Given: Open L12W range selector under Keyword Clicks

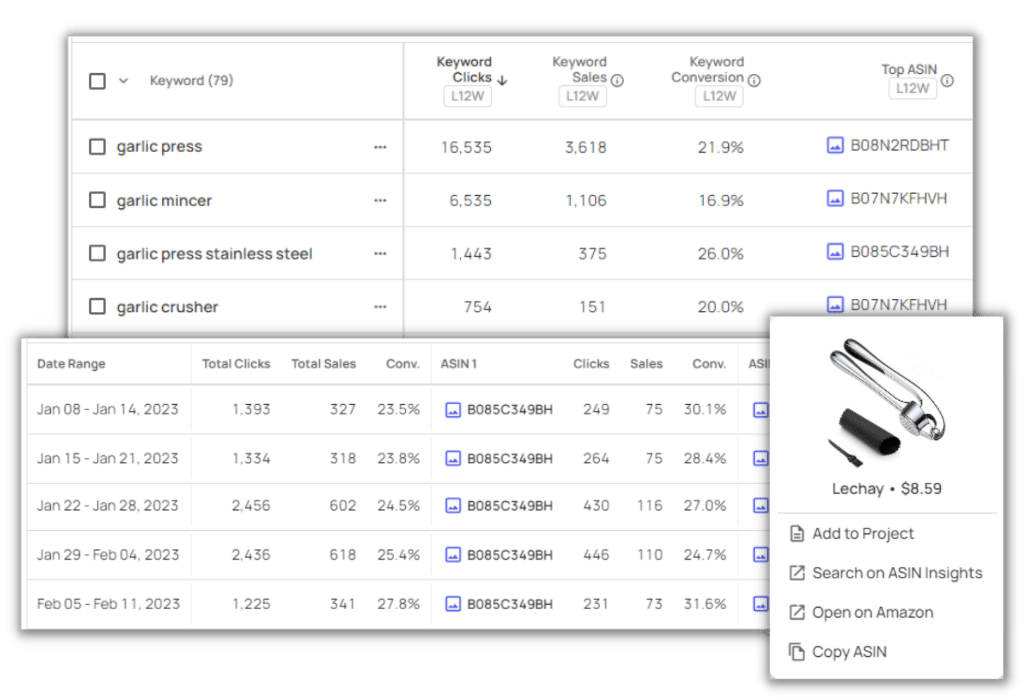Looking at the screenshot, I should coord(468,97).
